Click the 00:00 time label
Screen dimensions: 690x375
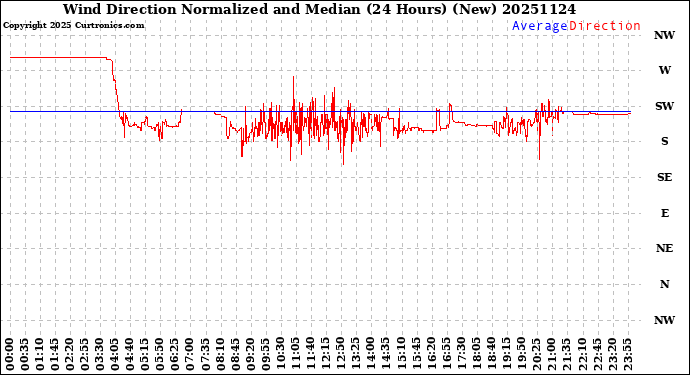tap(10, 355)
